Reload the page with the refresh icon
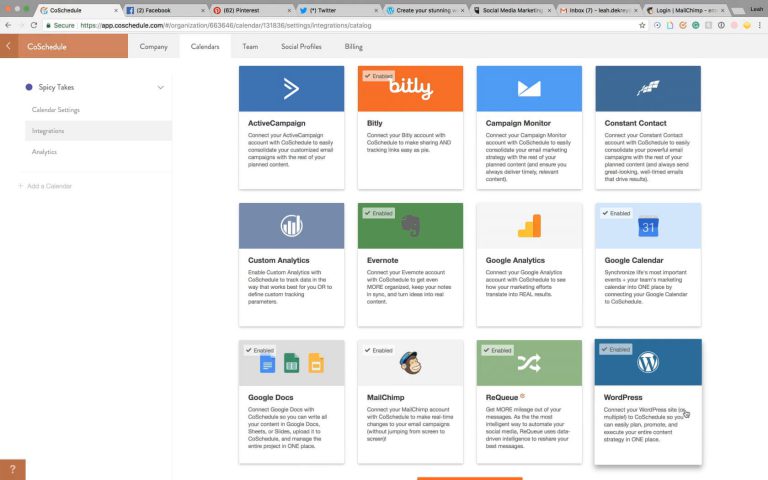The width and height of the screenshot is (768, 480). [x=34, y=25]
